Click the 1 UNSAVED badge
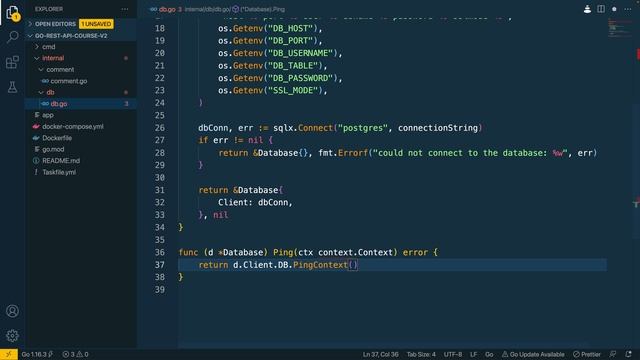The image size is (640, 360). coord(96,24)
